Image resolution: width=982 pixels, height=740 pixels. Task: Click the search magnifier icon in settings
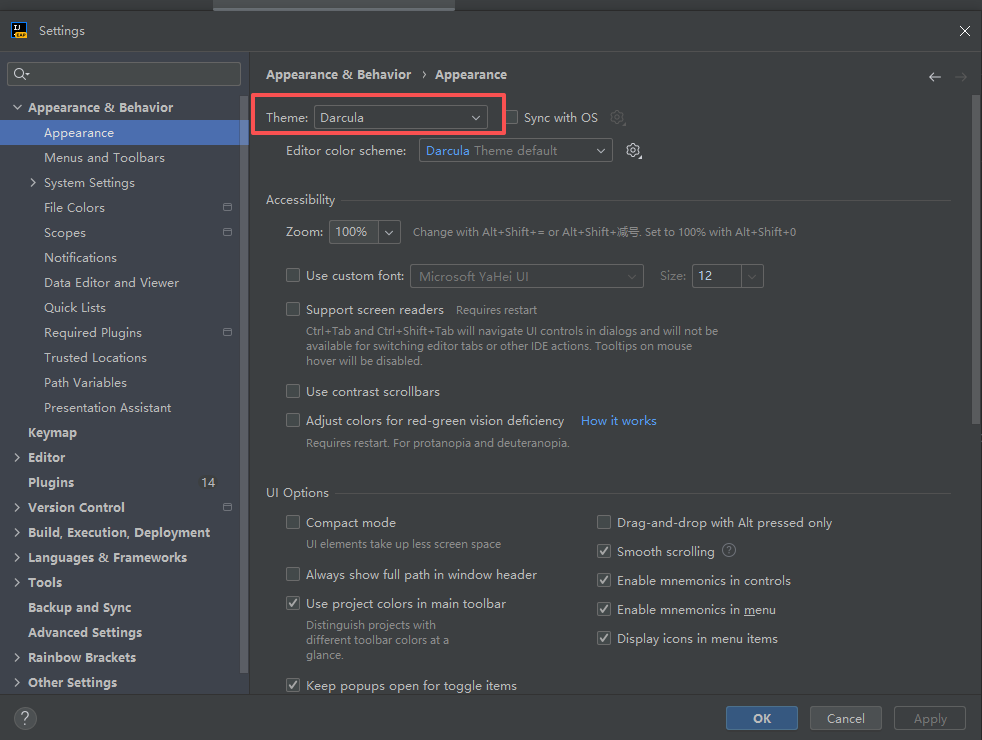pyautogui.click(x=21, y=74)
